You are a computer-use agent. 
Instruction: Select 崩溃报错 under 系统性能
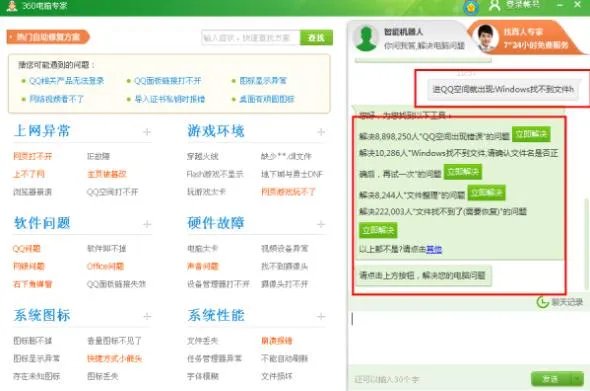pos(277,341)
